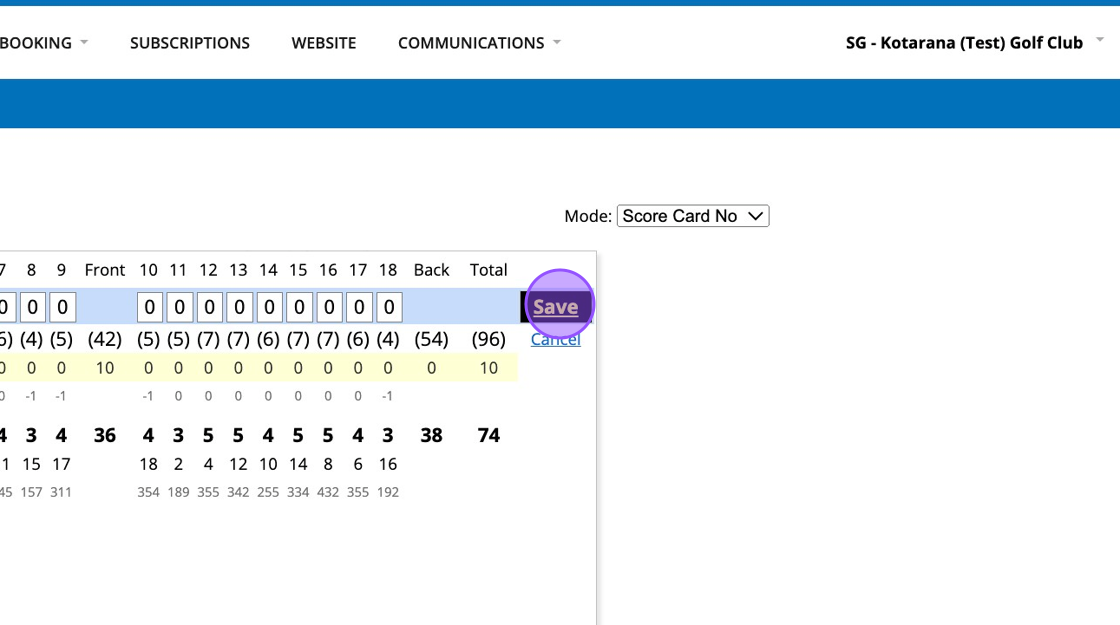Click the Total column header
Image resolution: width=1120 pixels, height=625 pixels.
488,270
